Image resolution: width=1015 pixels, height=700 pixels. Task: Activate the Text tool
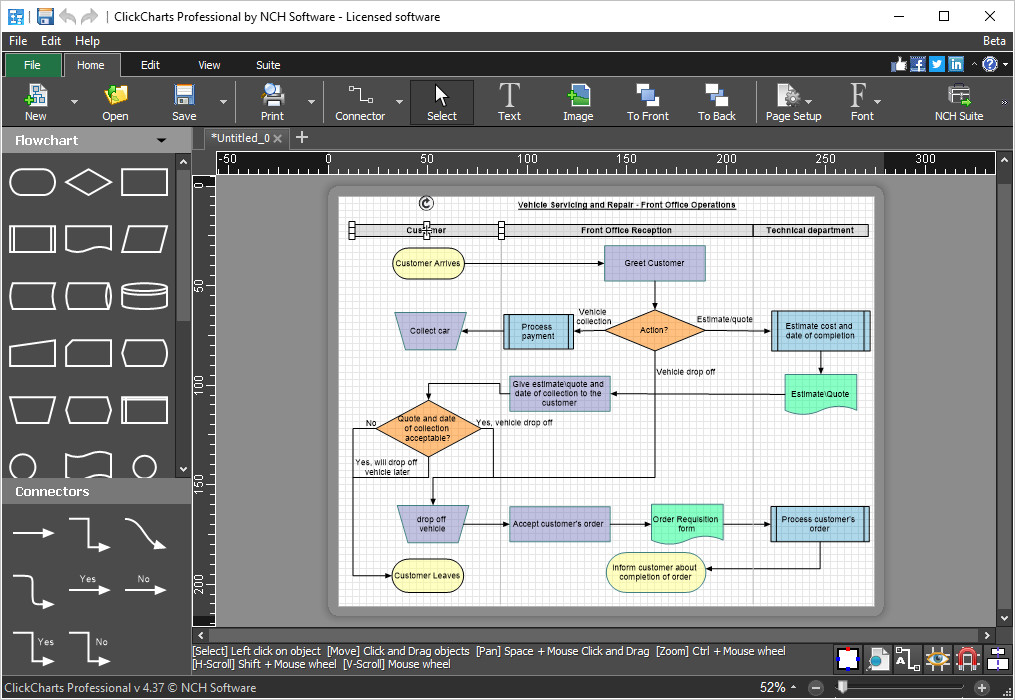click(509, 102)
